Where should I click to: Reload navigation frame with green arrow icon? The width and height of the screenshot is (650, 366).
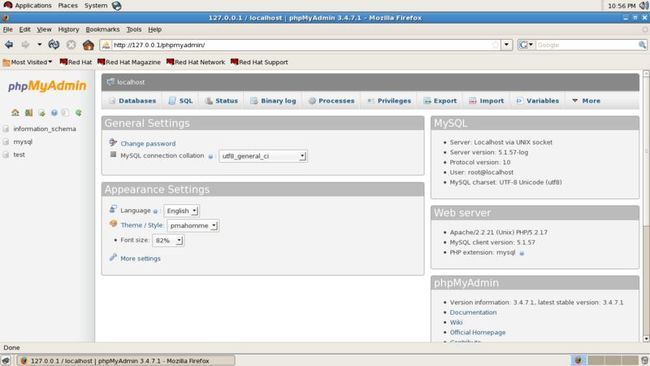coord(78,112)
